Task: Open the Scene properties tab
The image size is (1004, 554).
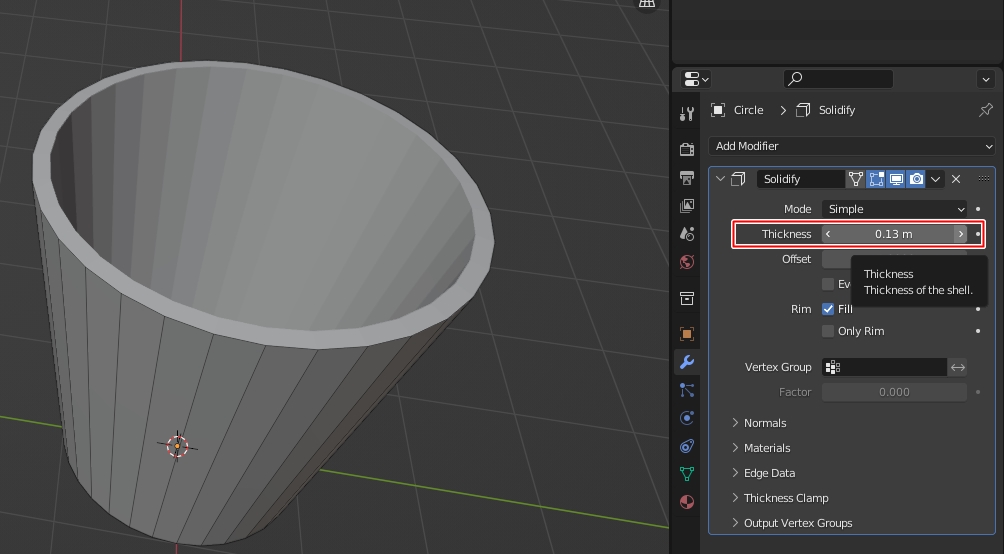Action: 687,234
